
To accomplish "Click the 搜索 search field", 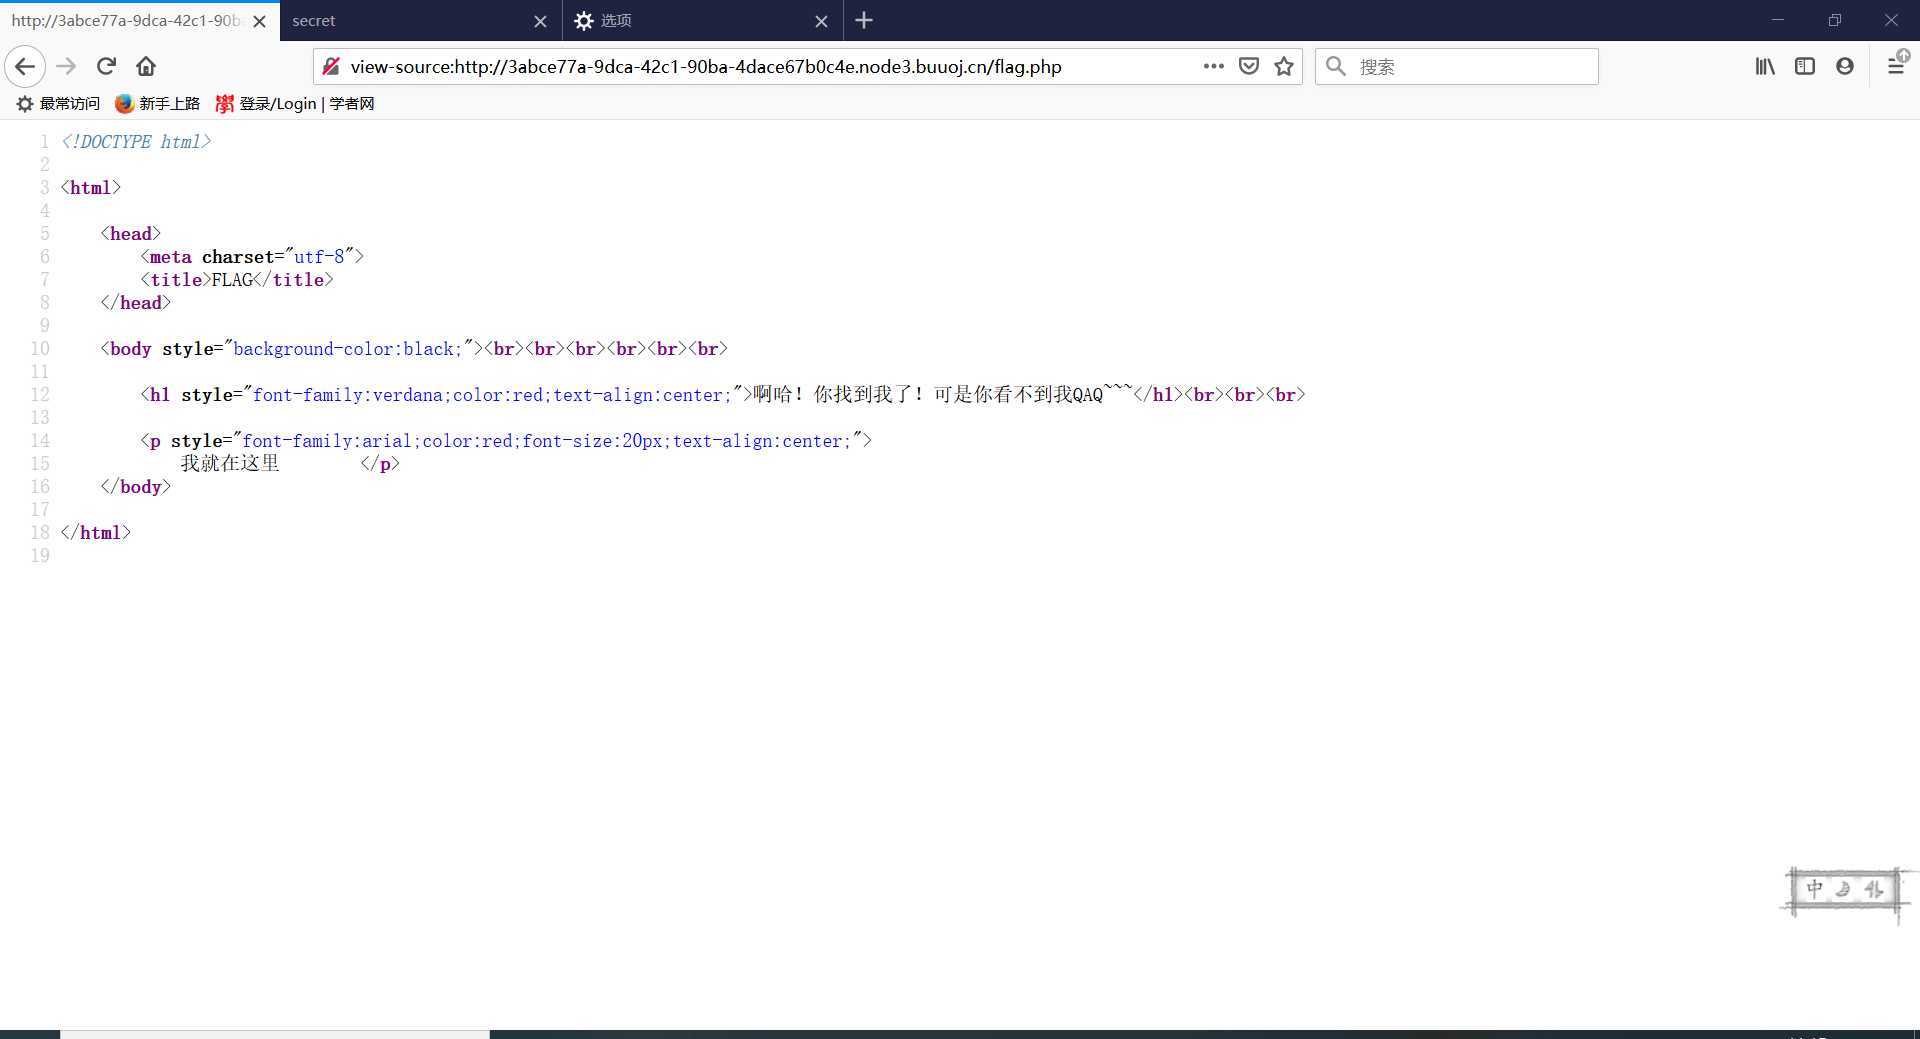I will 1470,67.
